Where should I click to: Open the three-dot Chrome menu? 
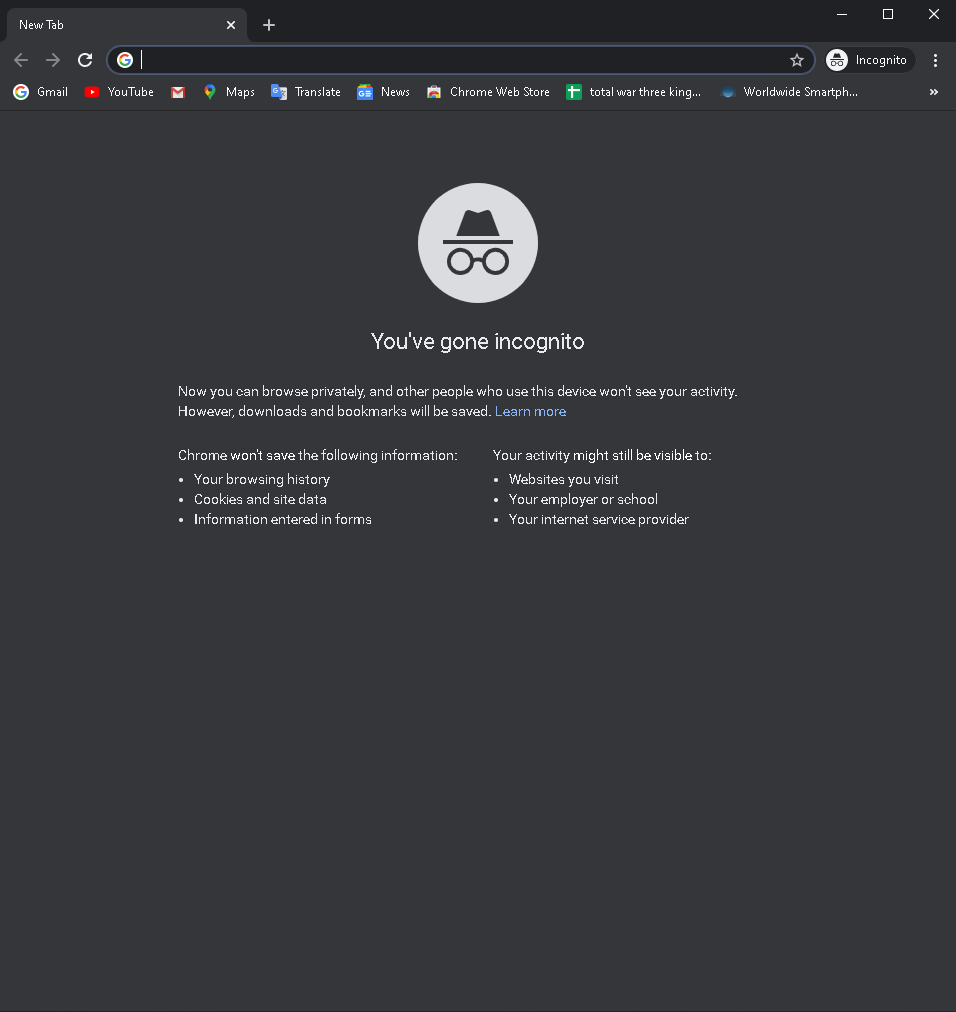pyautogui.click(x=935, y=60)
